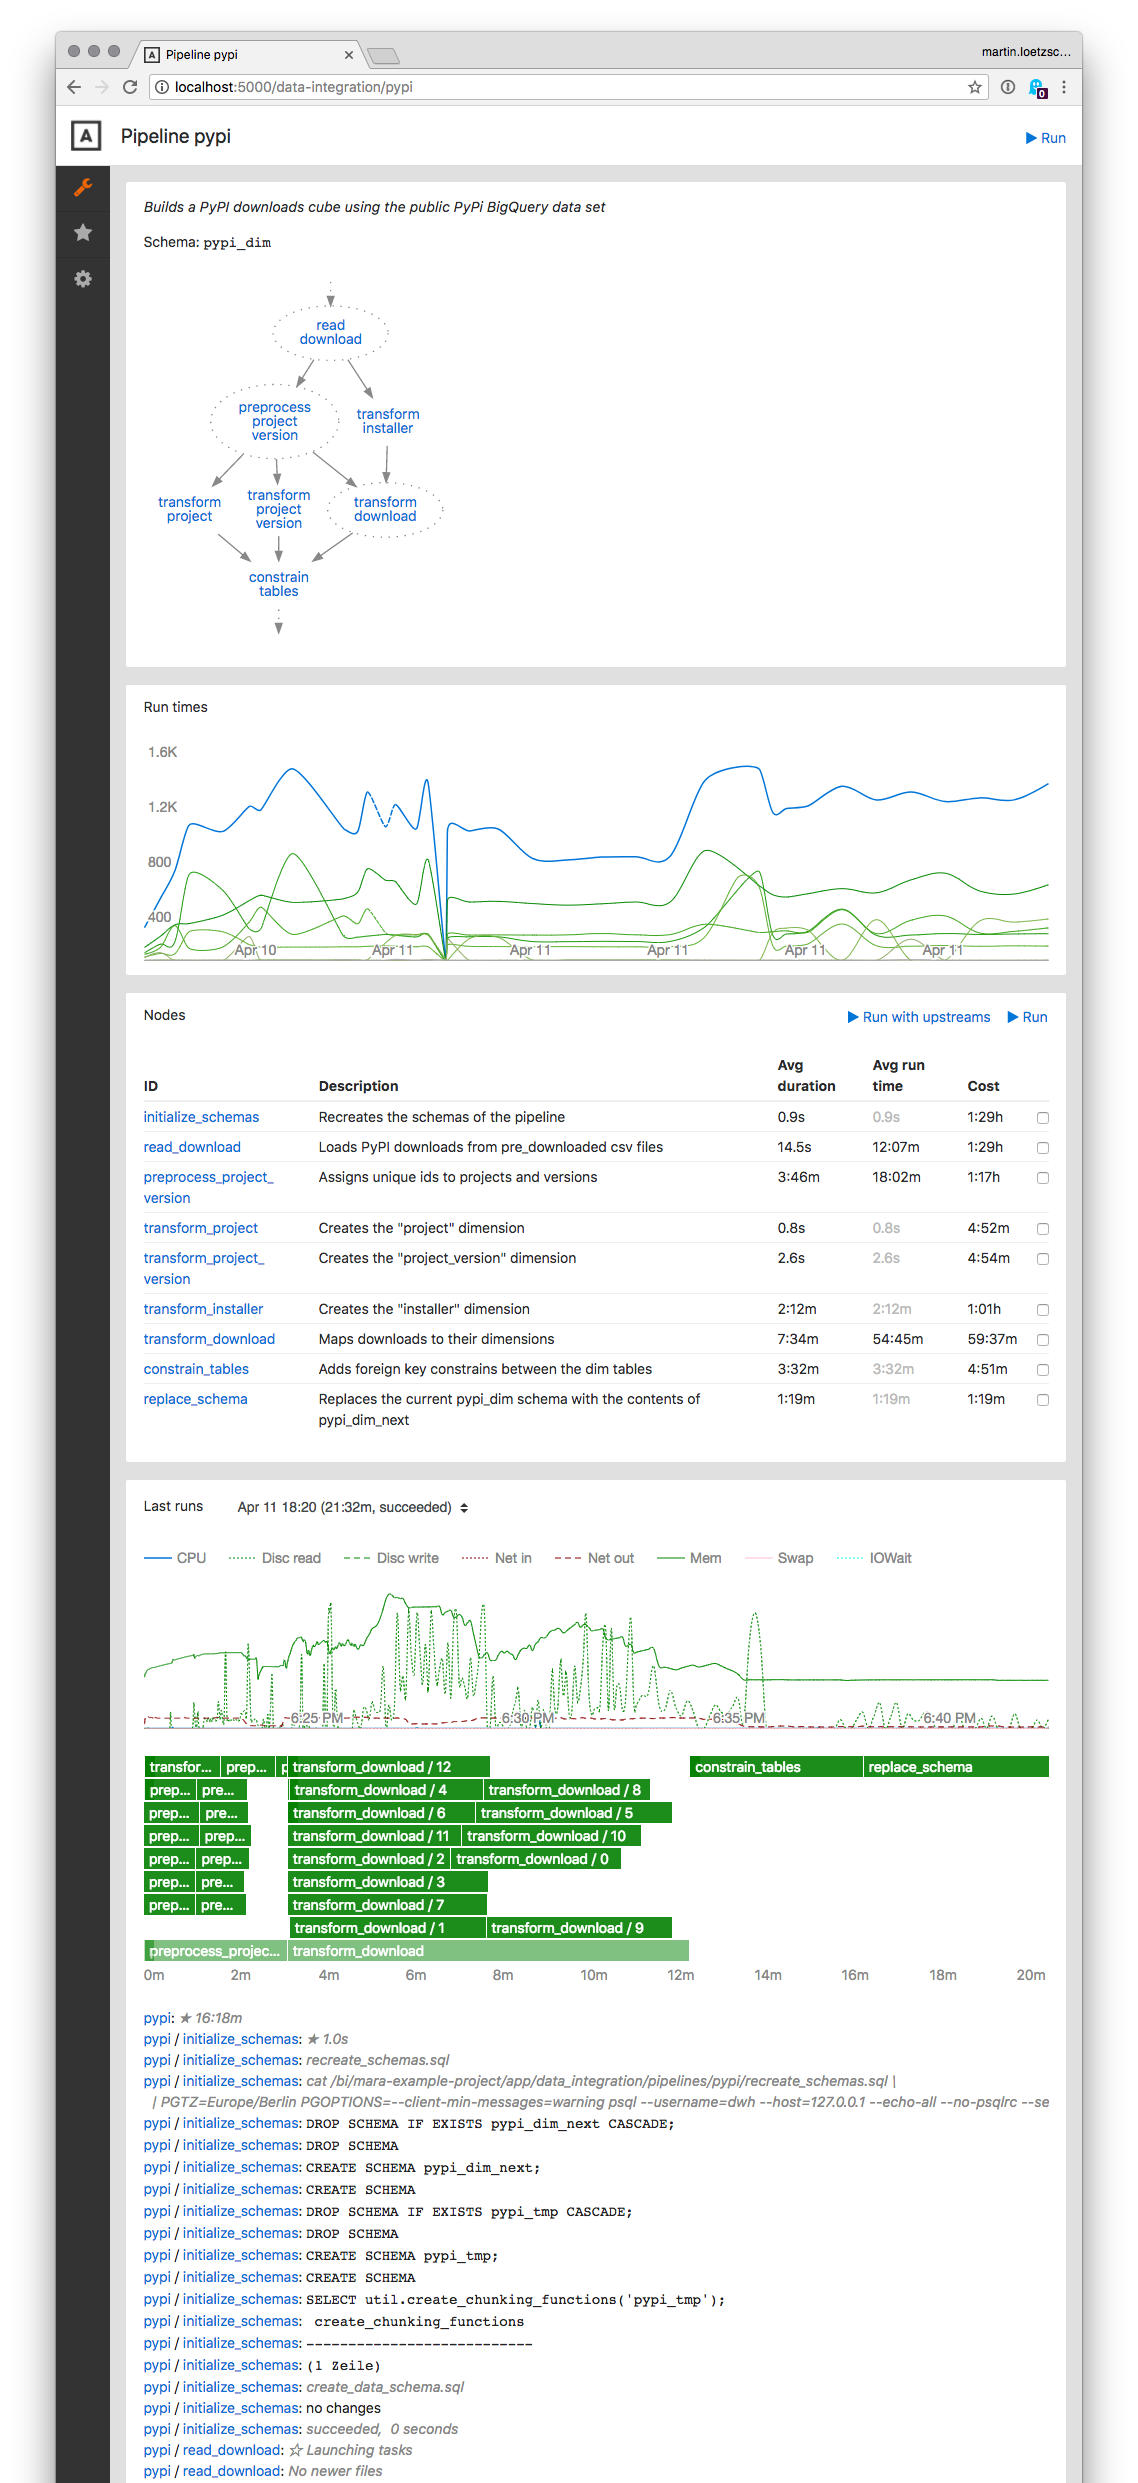Viewport: 1138px width, 2483px height.
Task: Open transform_download node link in table
Action: (209, 1339)
